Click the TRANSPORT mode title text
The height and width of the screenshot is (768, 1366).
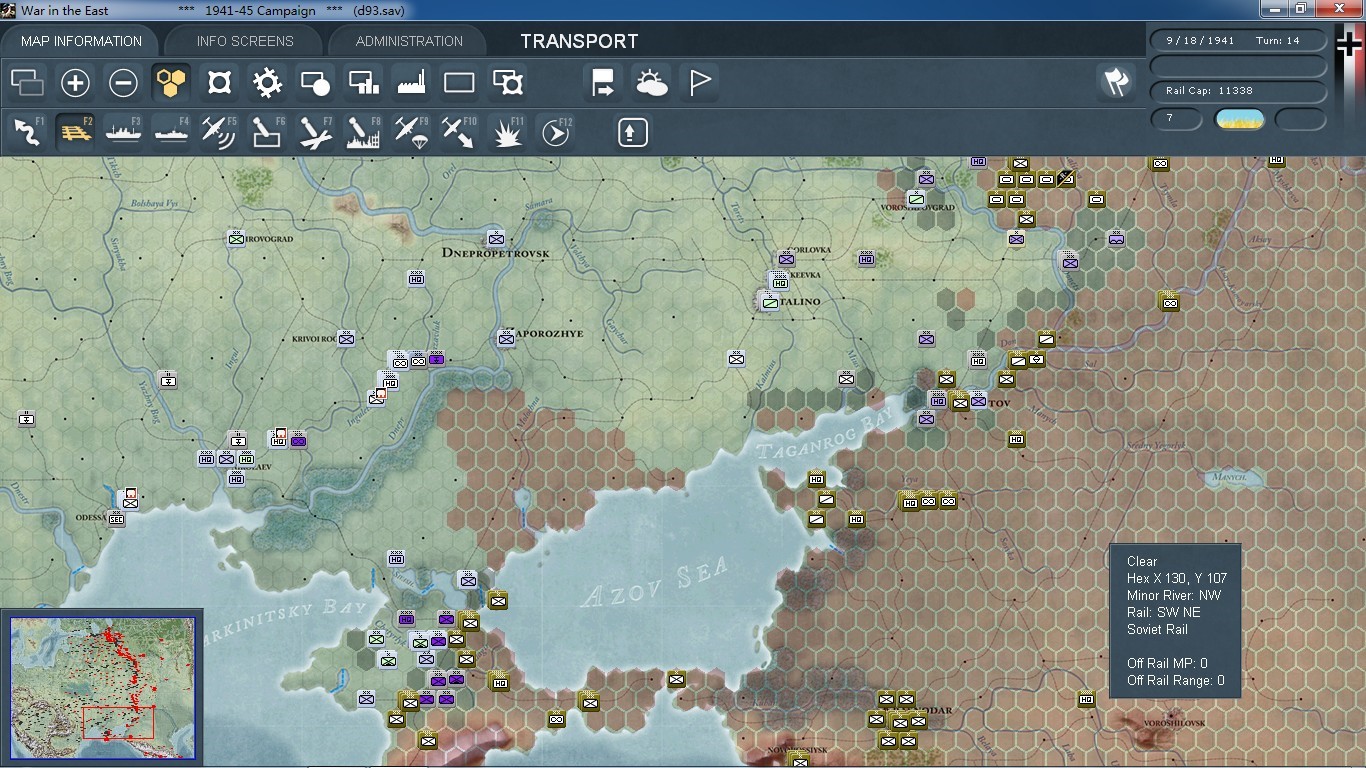(579, 41)
